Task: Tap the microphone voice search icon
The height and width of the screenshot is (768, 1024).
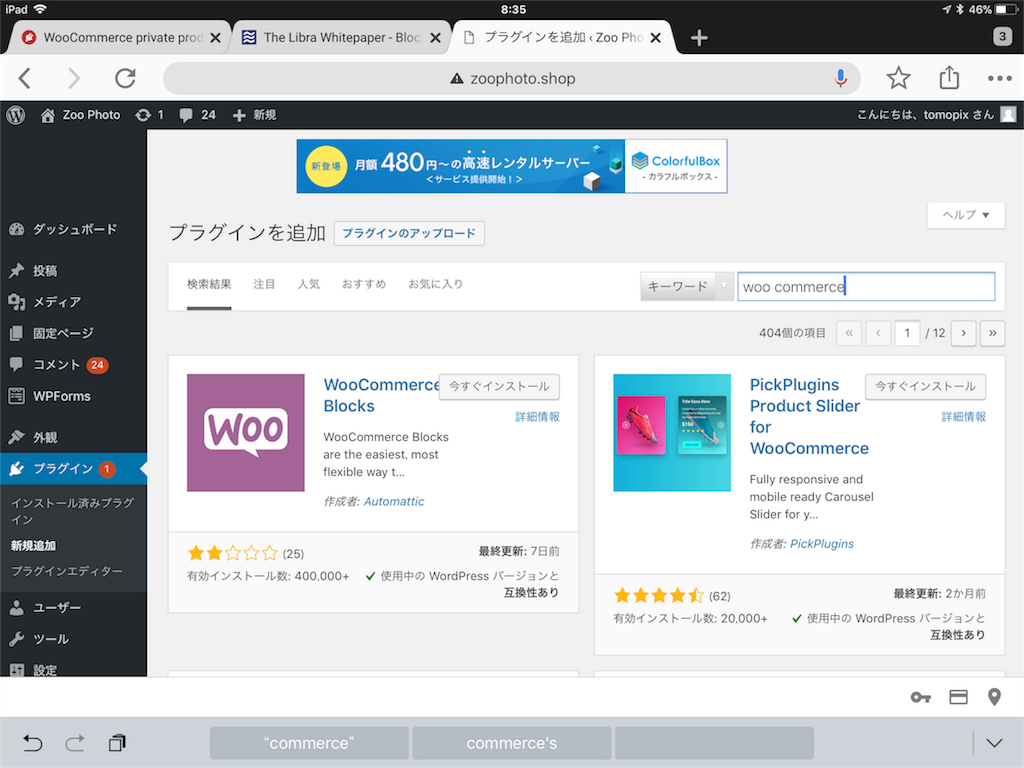Action: tap(840, 78)
